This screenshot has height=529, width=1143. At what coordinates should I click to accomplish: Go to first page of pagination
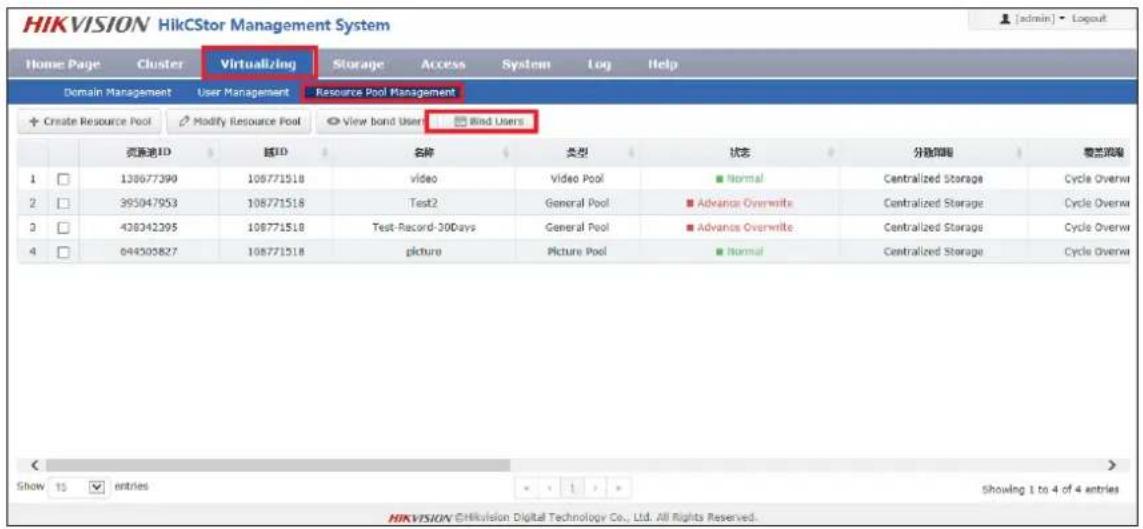(x=527, y=486)
